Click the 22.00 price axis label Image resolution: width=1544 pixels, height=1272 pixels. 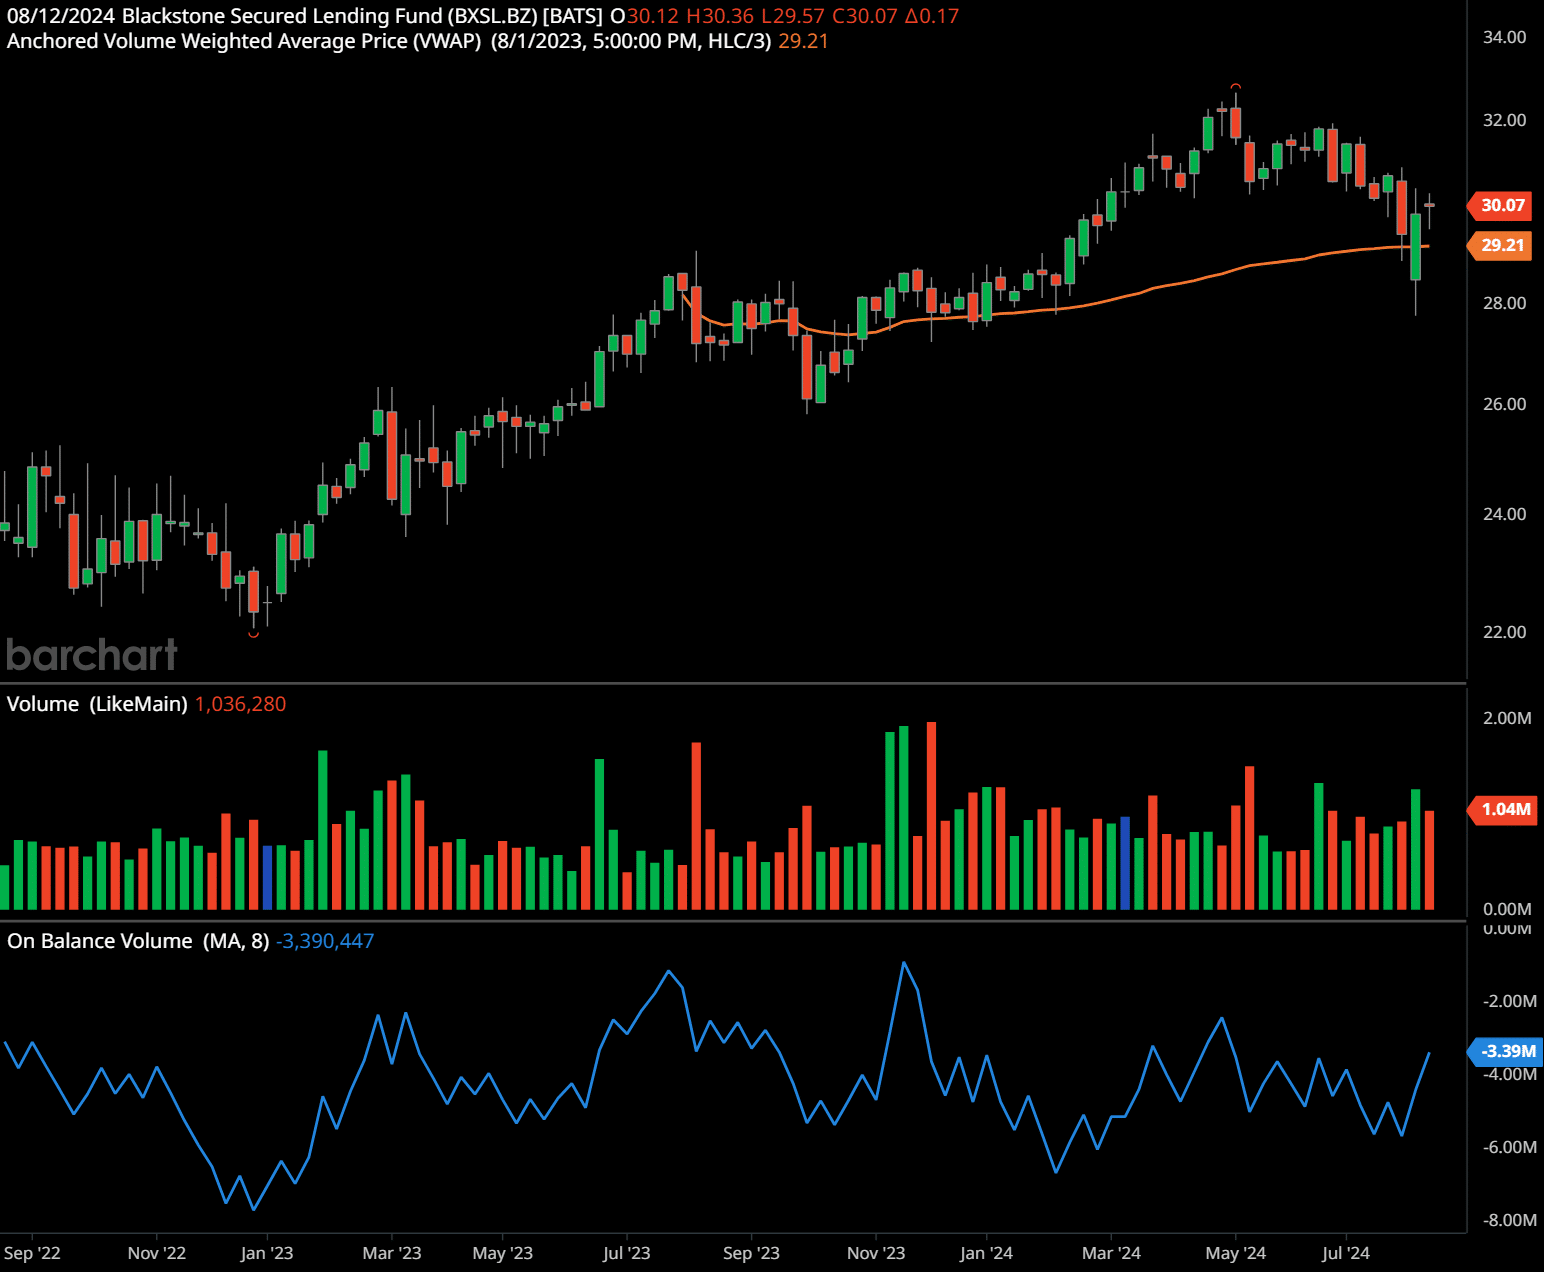[1504, 632]
